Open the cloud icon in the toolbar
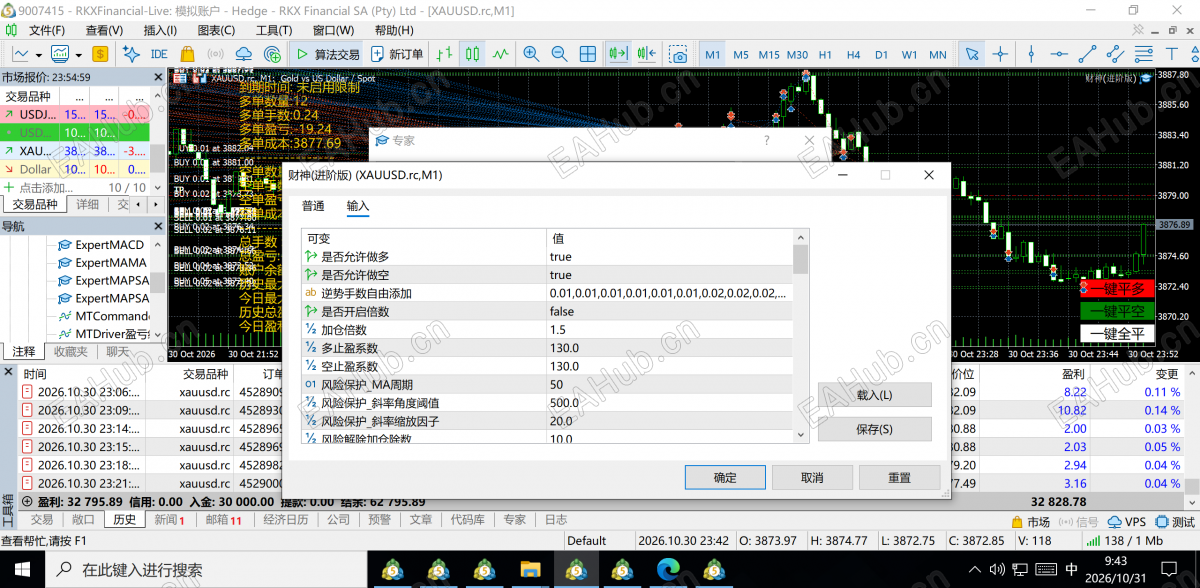Image resolution: width=1200 pixels, height=588 pixels. [x=243, y=54]
